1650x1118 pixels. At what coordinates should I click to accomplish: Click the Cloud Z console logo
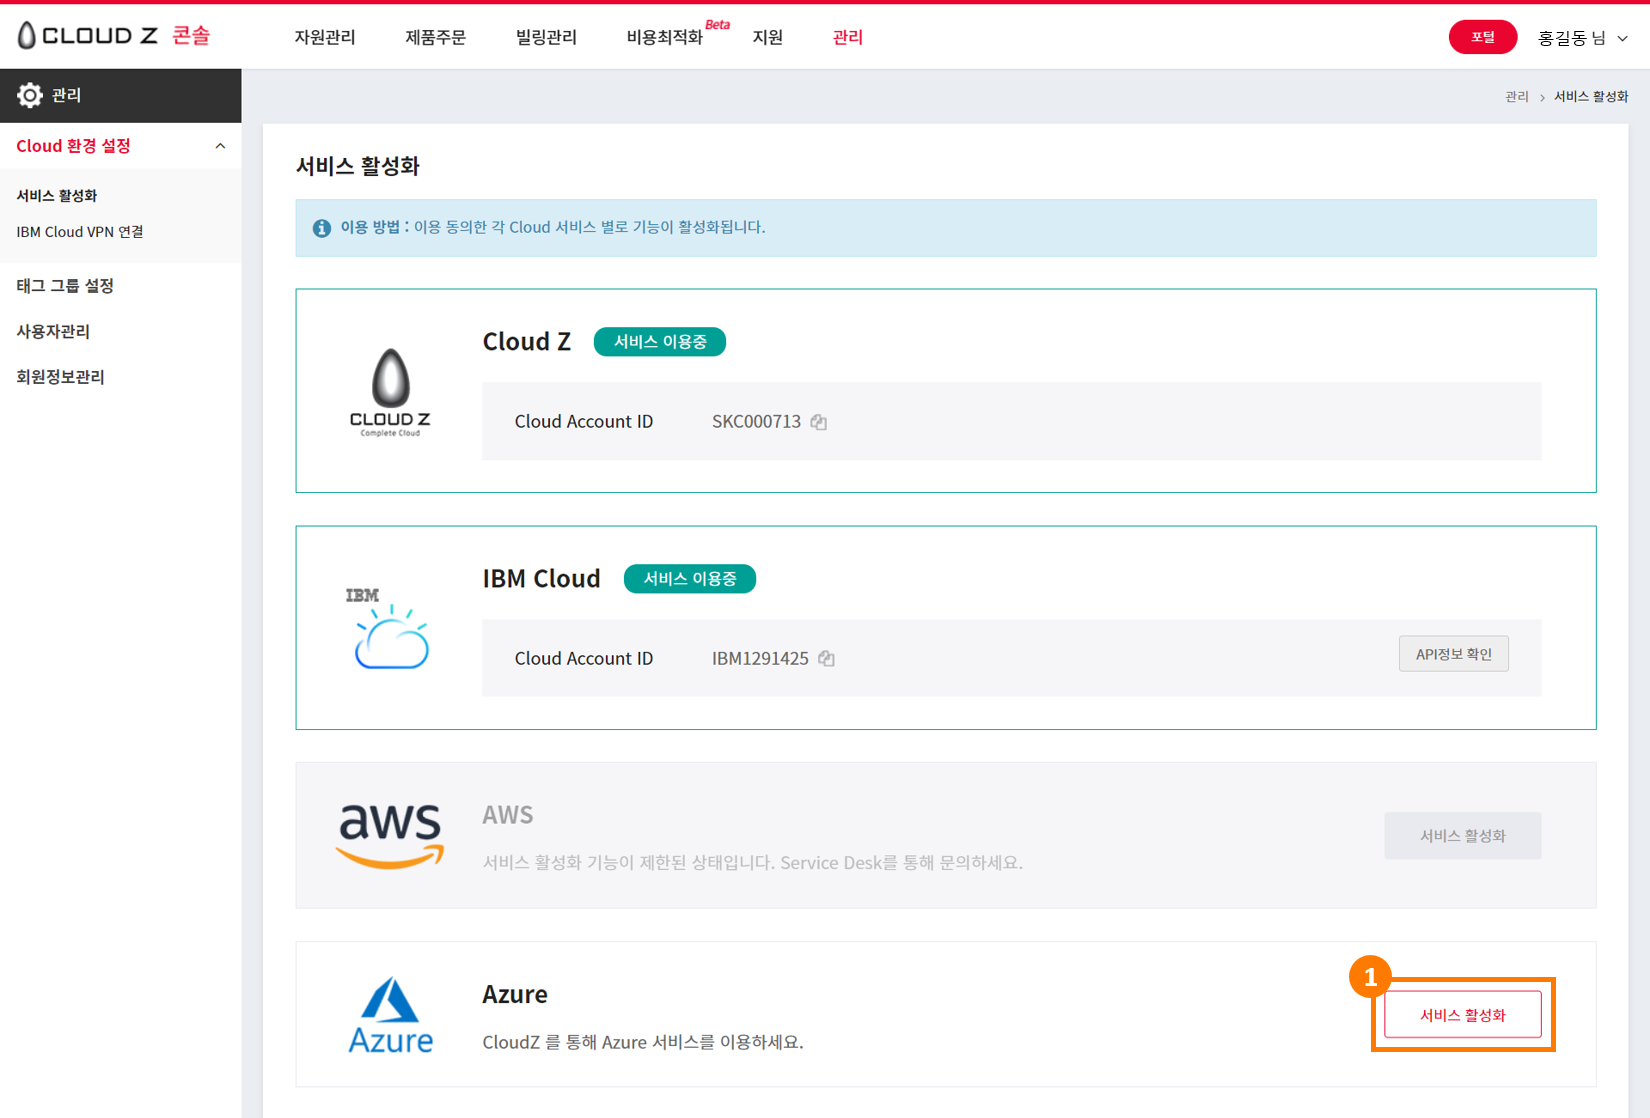[114, 36]
